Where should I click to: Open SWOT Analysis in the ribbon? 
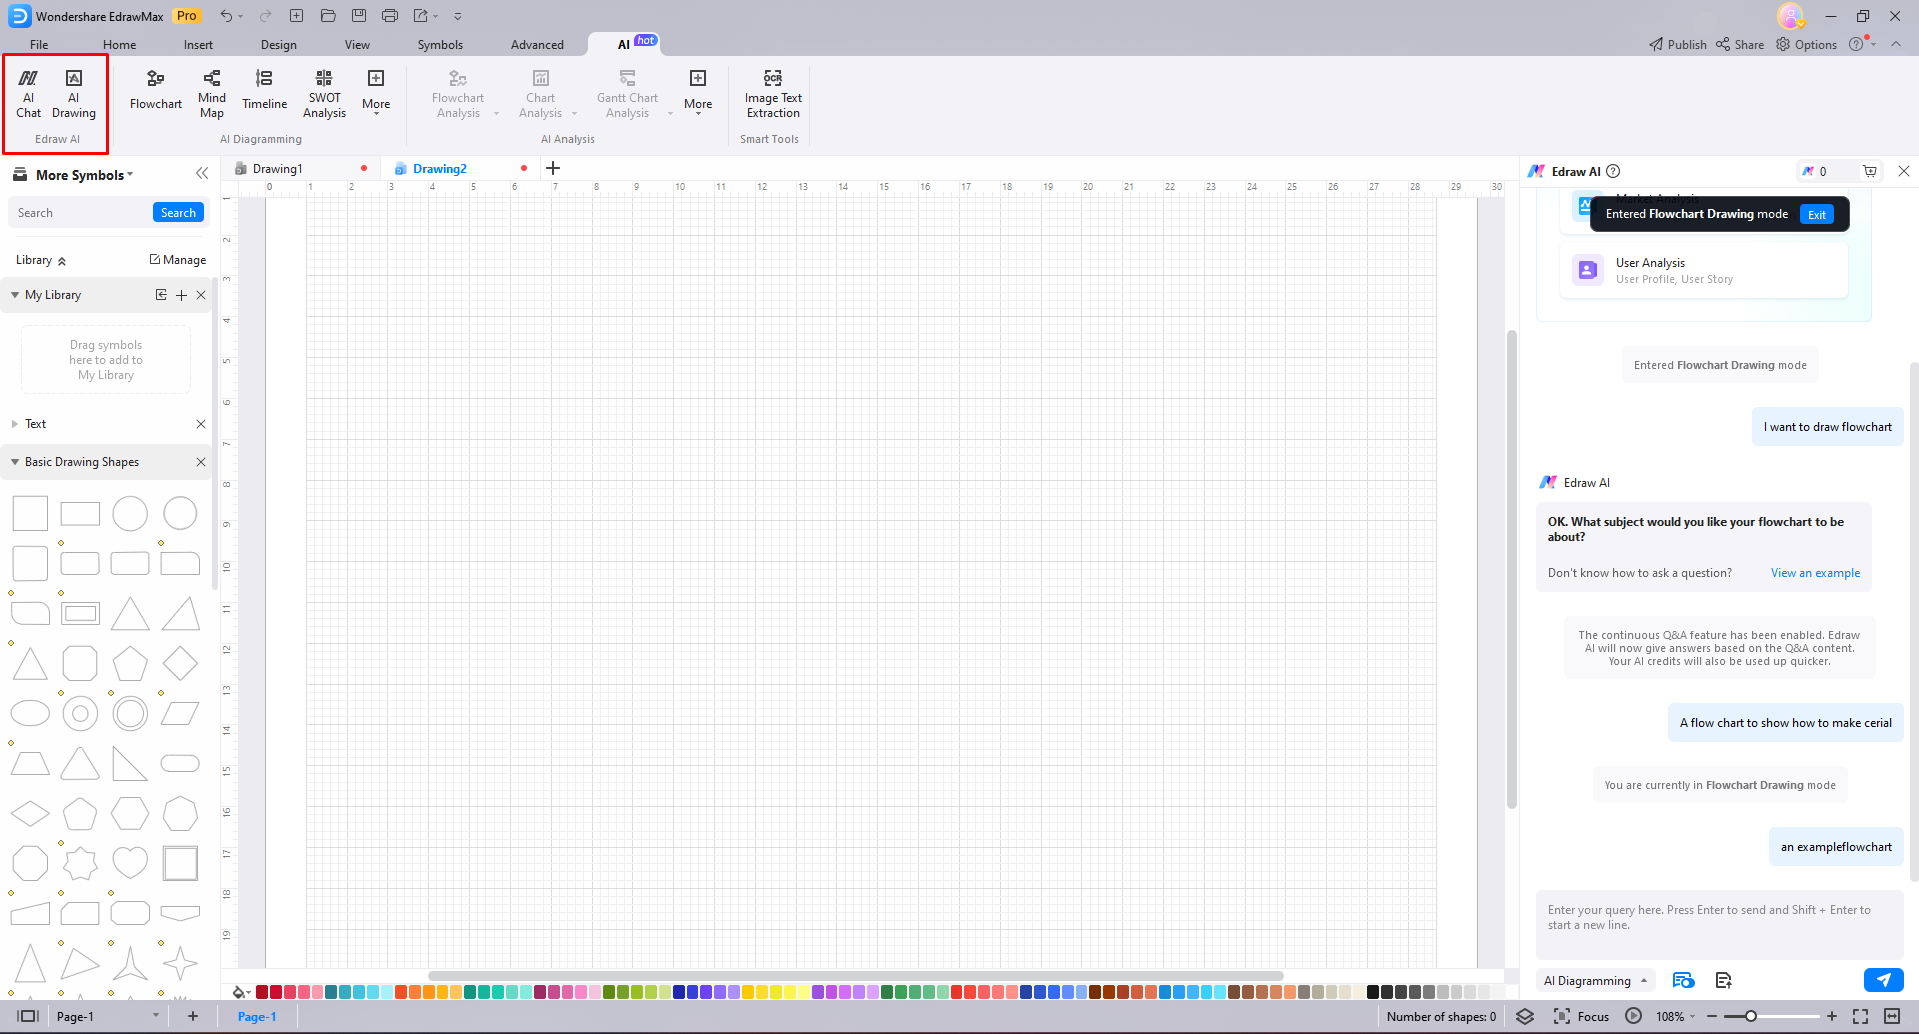[324, 94]
